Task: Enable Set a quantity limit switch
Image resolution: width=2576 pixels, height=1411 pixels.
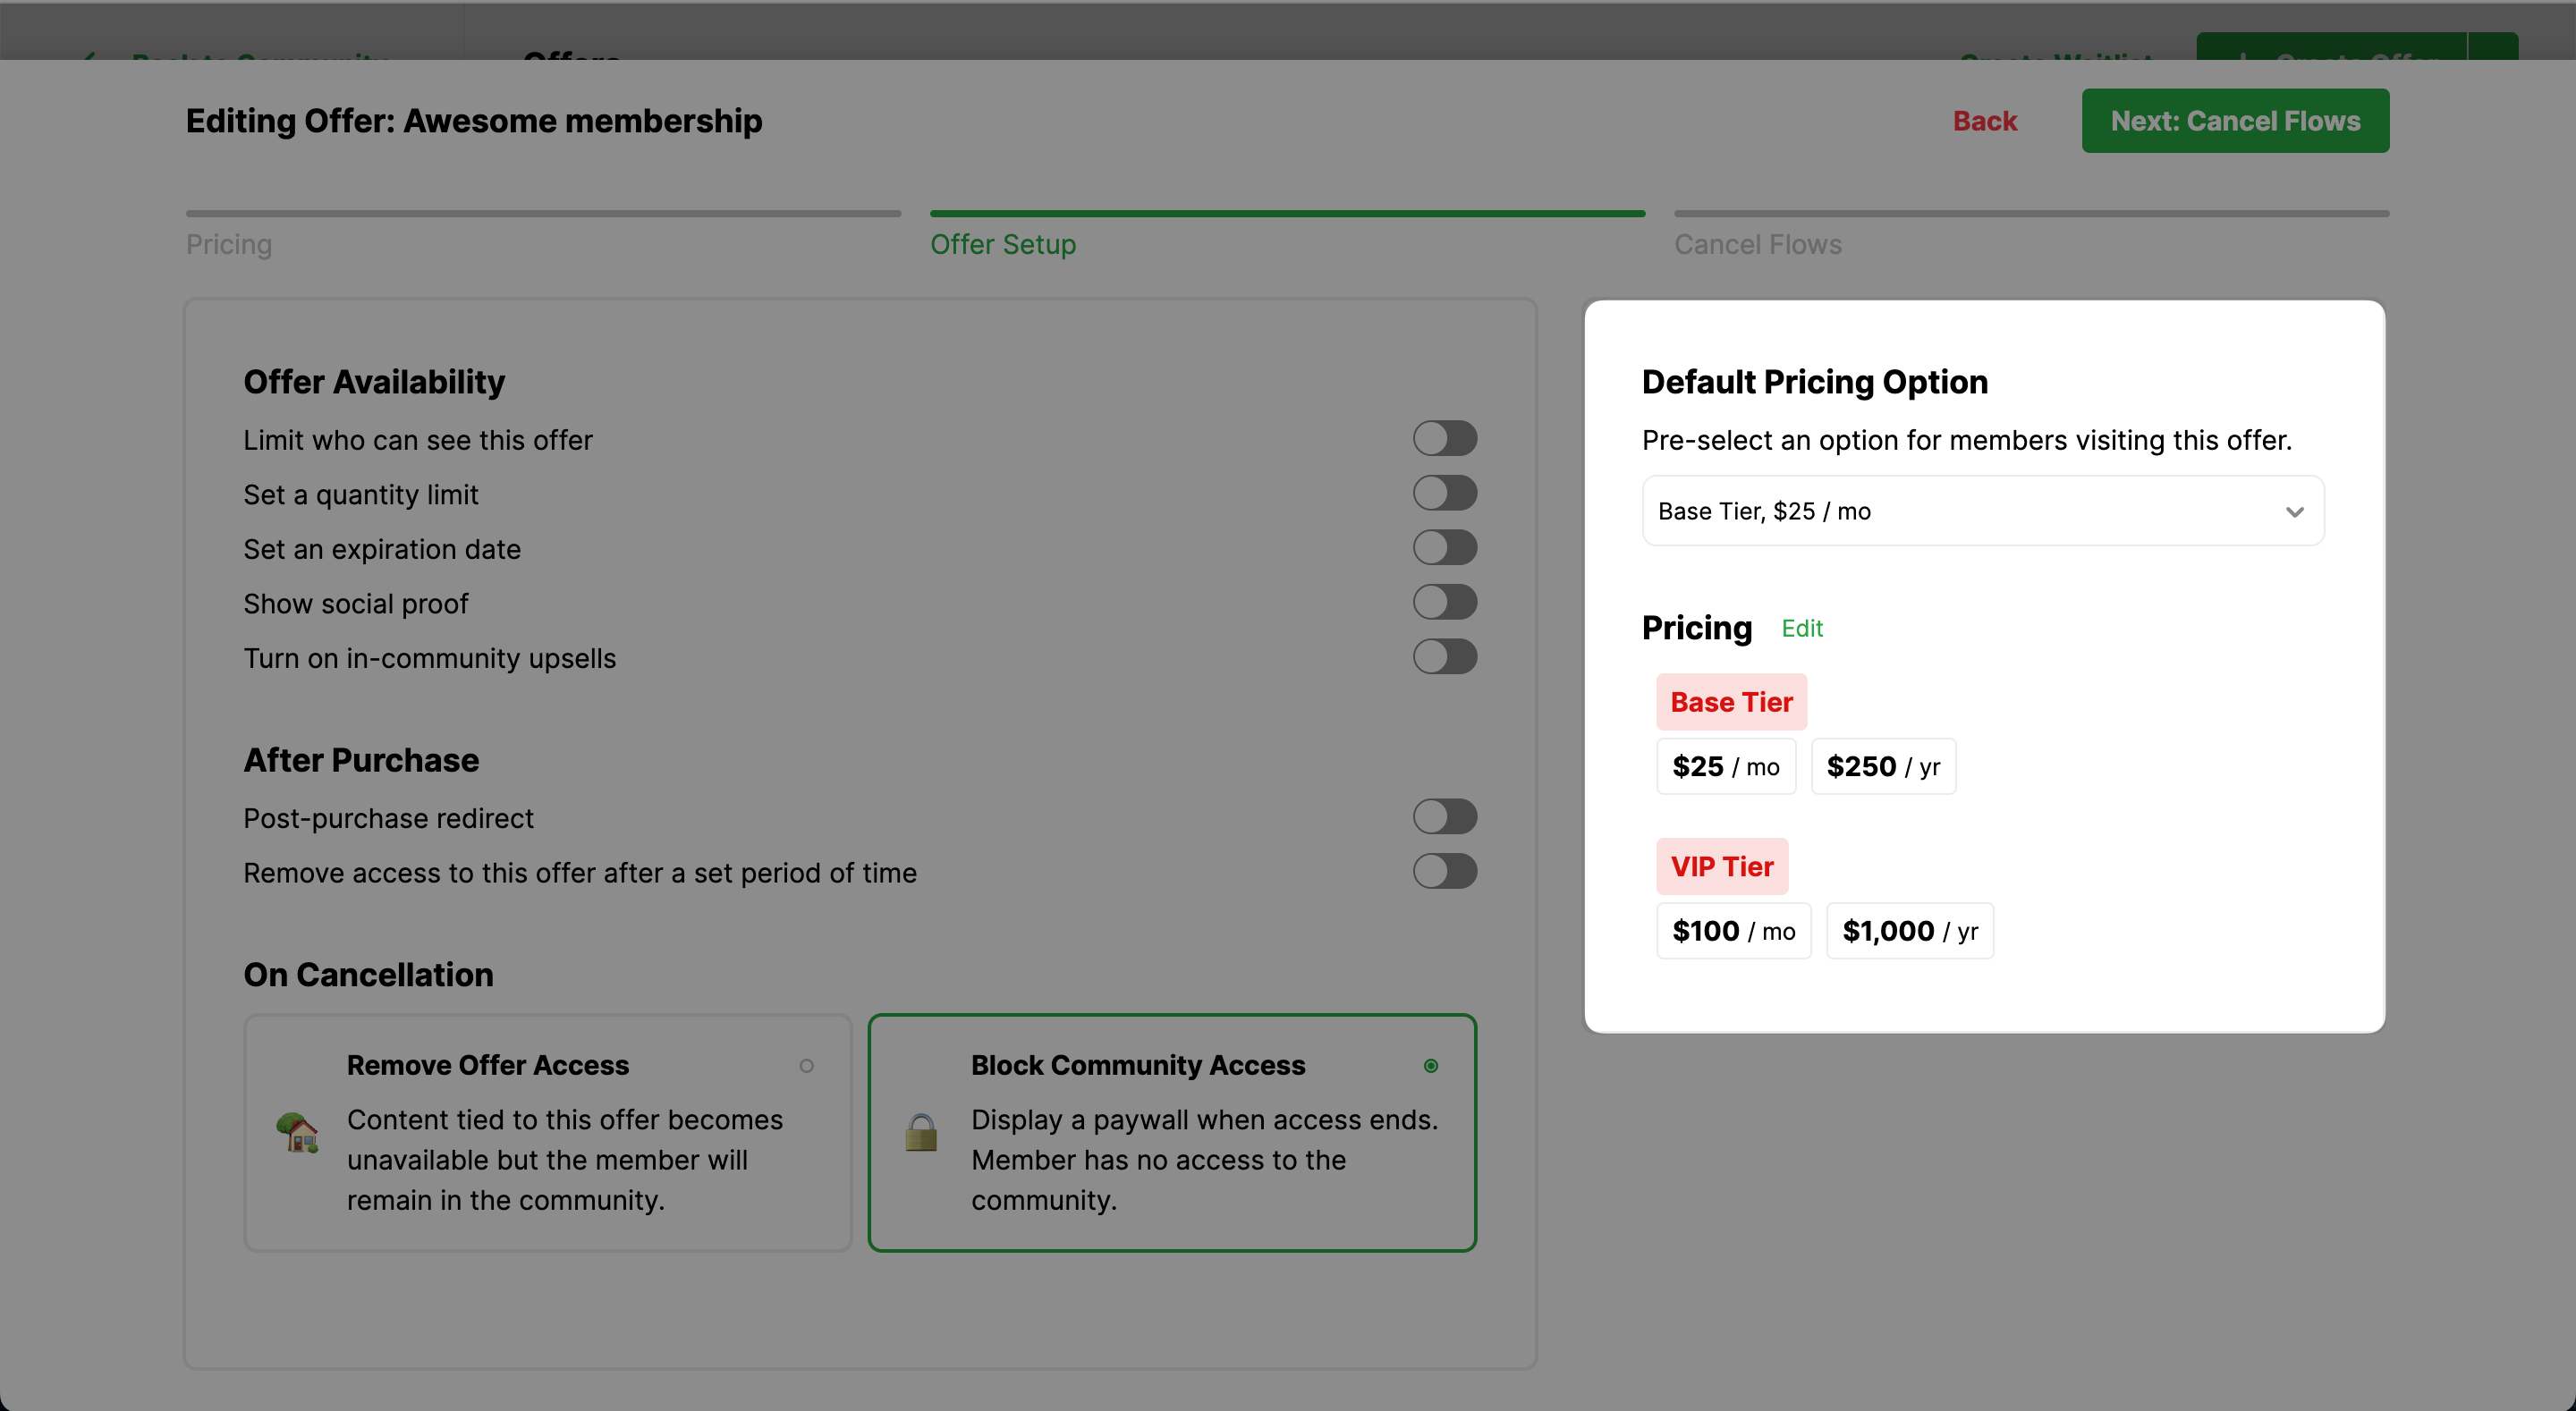Action: [1444, 493]
